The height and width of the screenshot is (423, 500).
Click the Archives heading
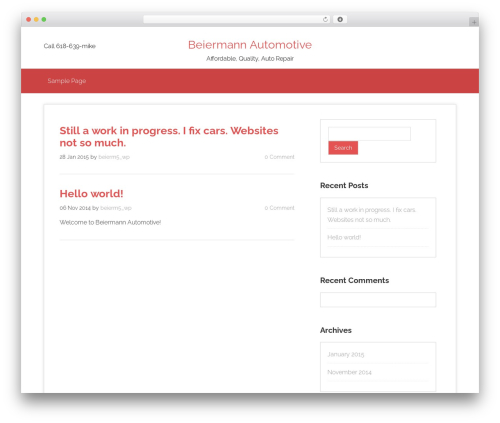pyautogui.click(x=336, y=330)
